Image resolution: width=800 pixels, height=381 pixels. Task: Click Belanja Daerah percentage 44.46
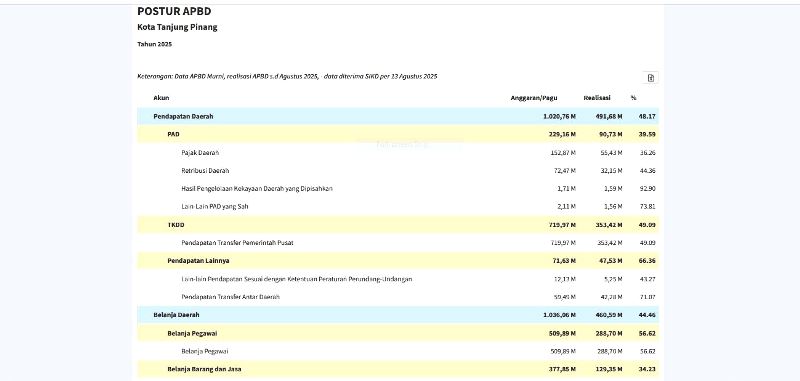[647, 315]
